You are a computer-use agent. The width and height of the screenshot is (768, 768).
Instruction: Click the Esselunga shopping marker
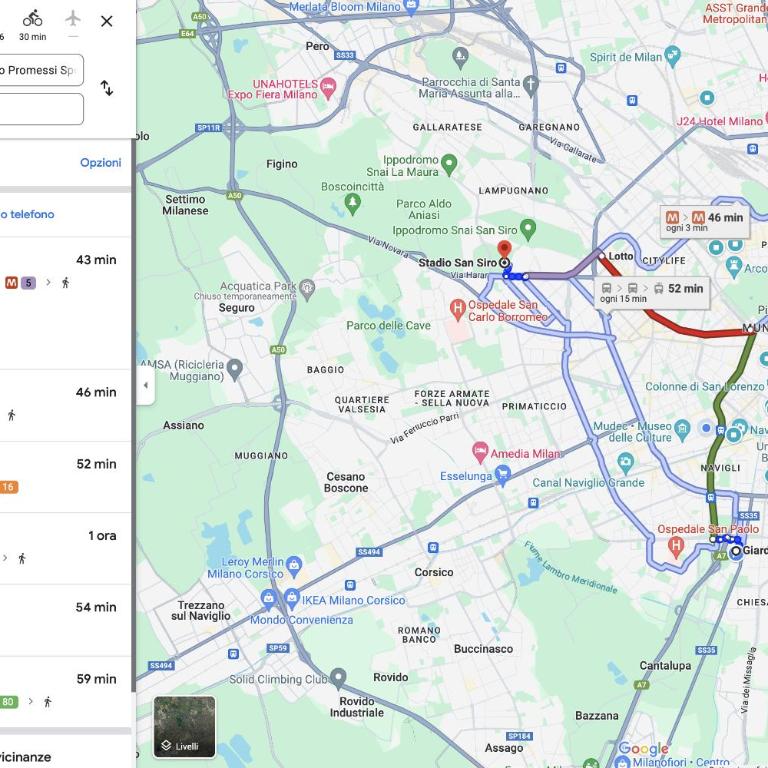[x=503, y=475]
